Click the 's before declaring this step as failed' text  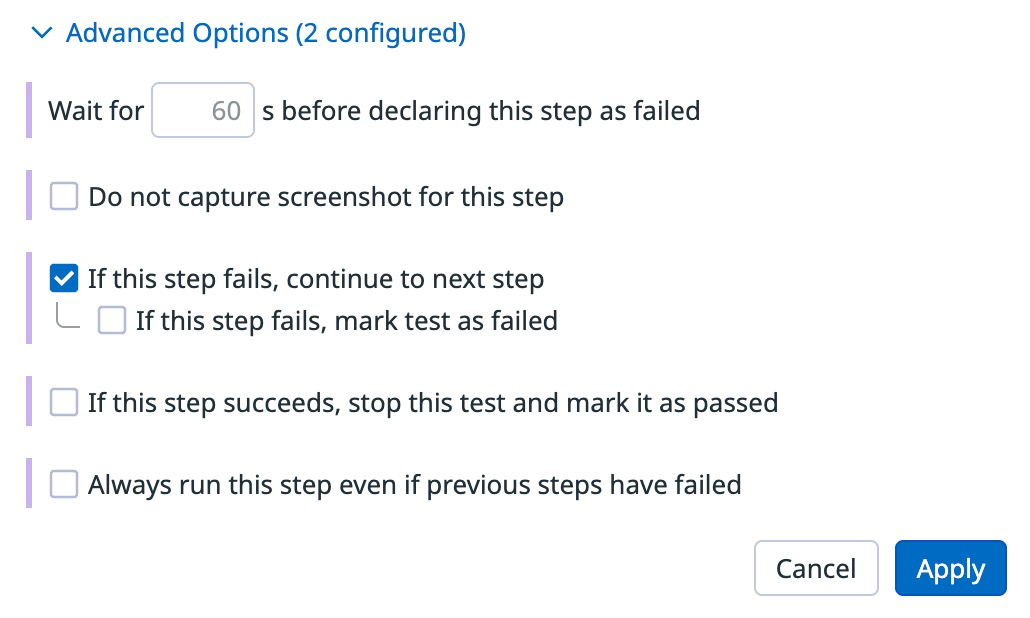[x=480, y=110]
